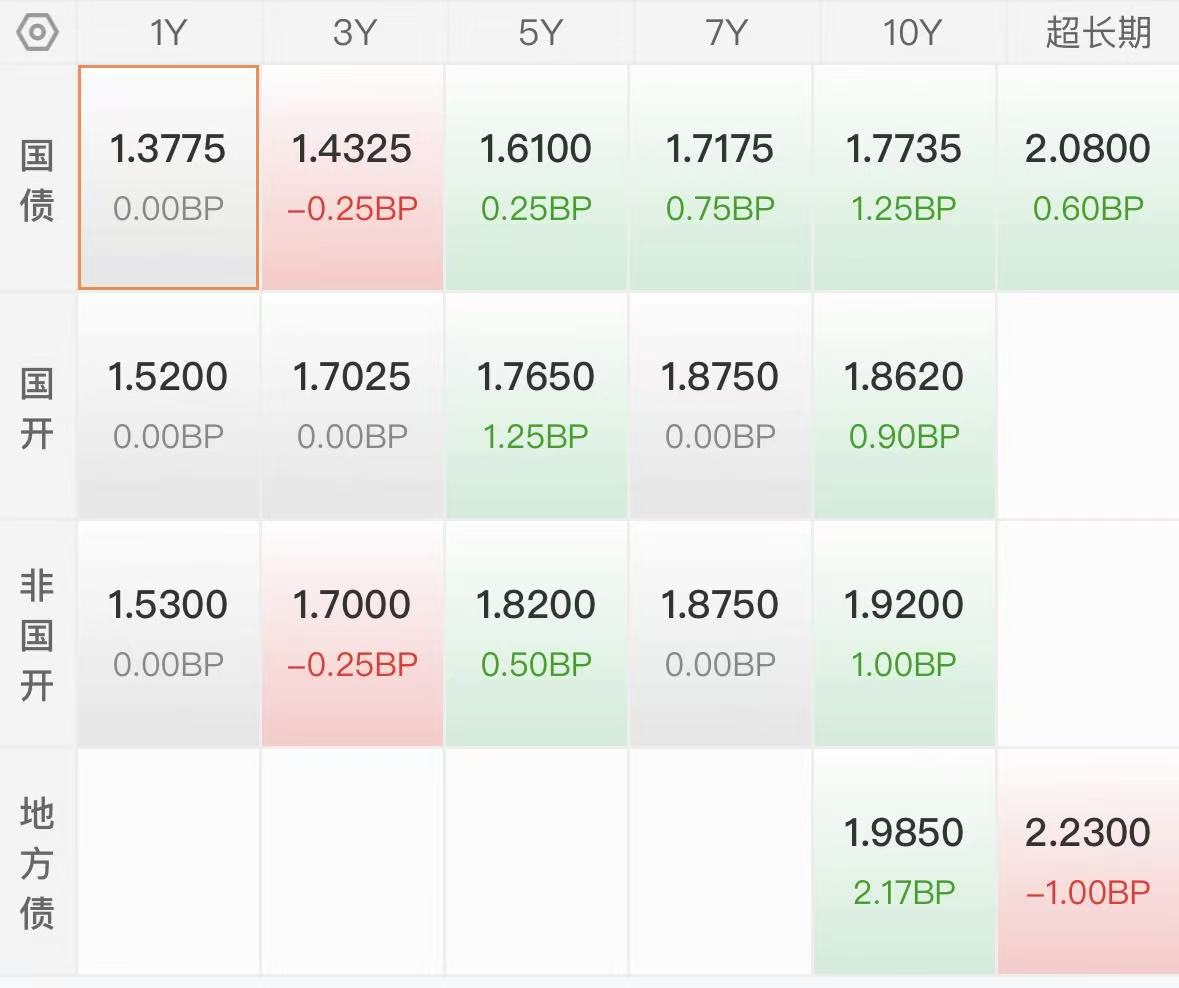
Task: Open the highlighted 国债 1Y cell 1.3775
Action: [x=168, y=177]
